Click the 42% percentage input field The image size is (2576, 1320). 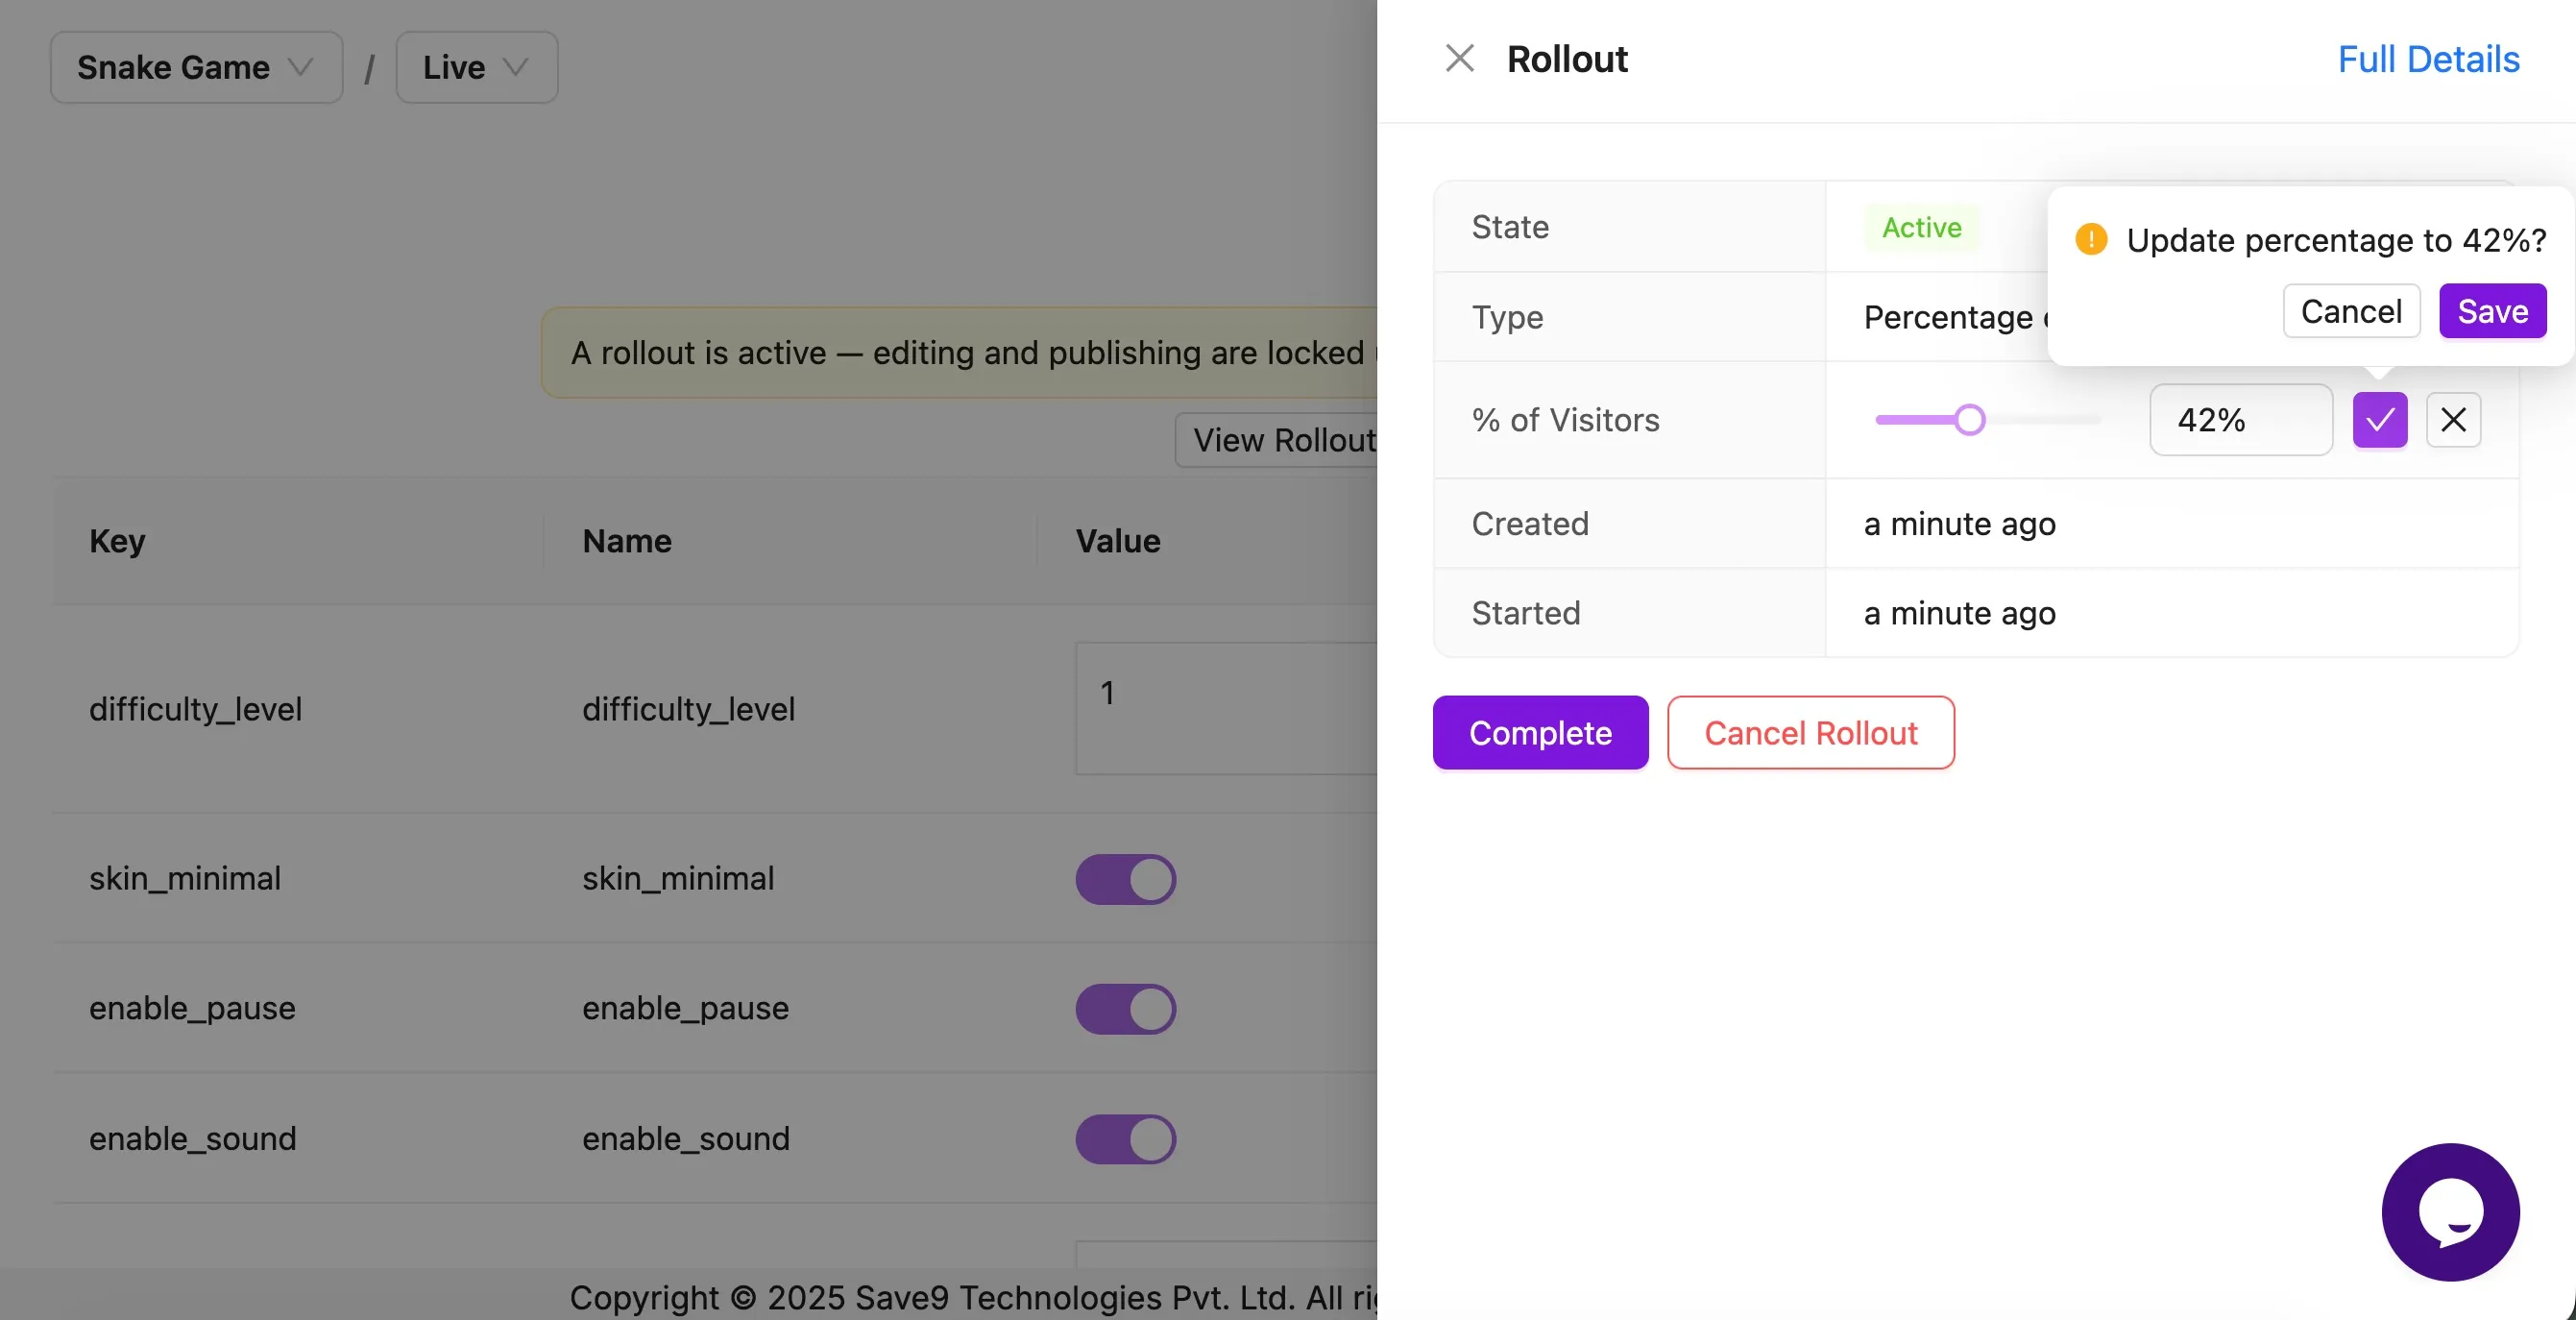click(x=2240, y=420)
